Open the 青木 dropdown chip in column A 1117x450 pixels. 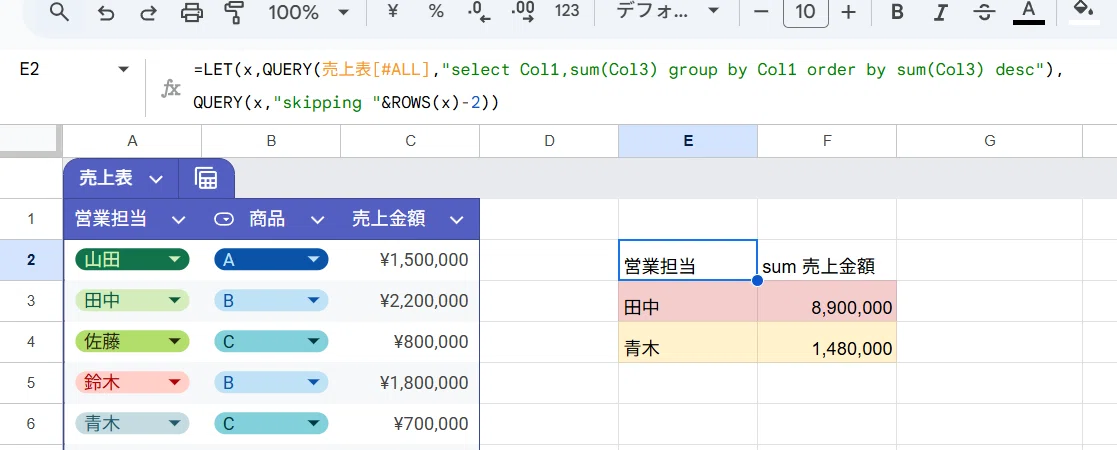[x=132, y=424]
